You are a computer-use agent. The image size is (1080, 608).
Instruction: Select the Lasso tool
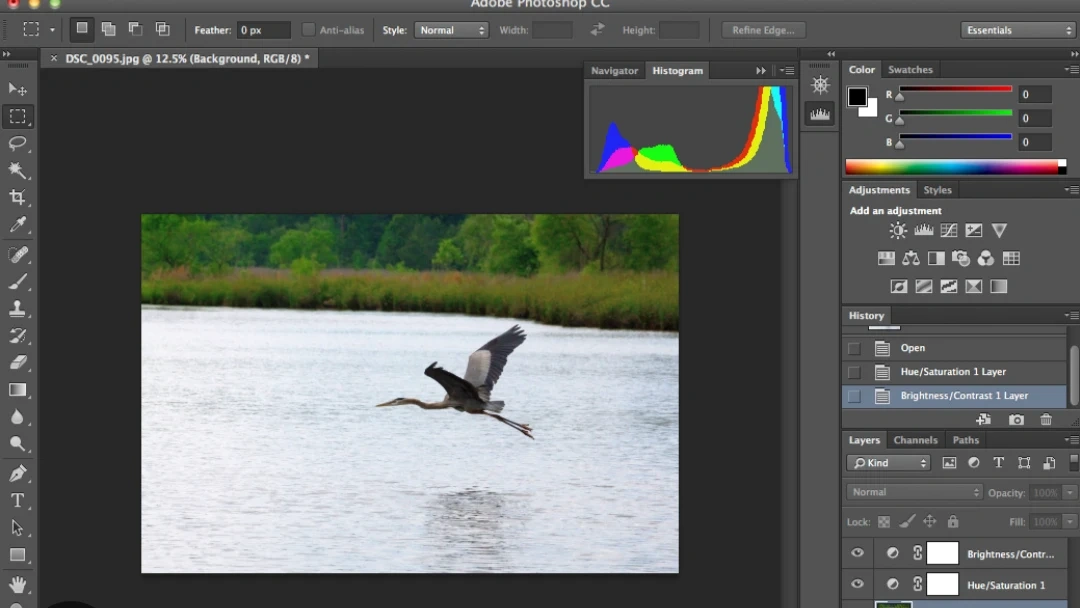(x=17, y=143)
